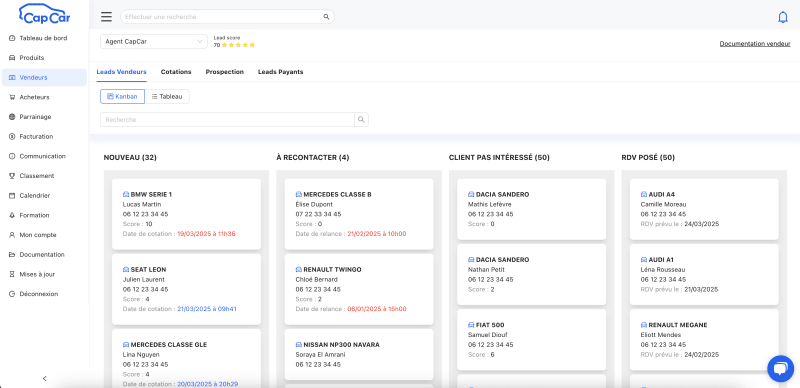Image resolution: width=800 pixels, height=388 pixels.
Task: Open the Leads Payants tab
Action: (281, 72)
